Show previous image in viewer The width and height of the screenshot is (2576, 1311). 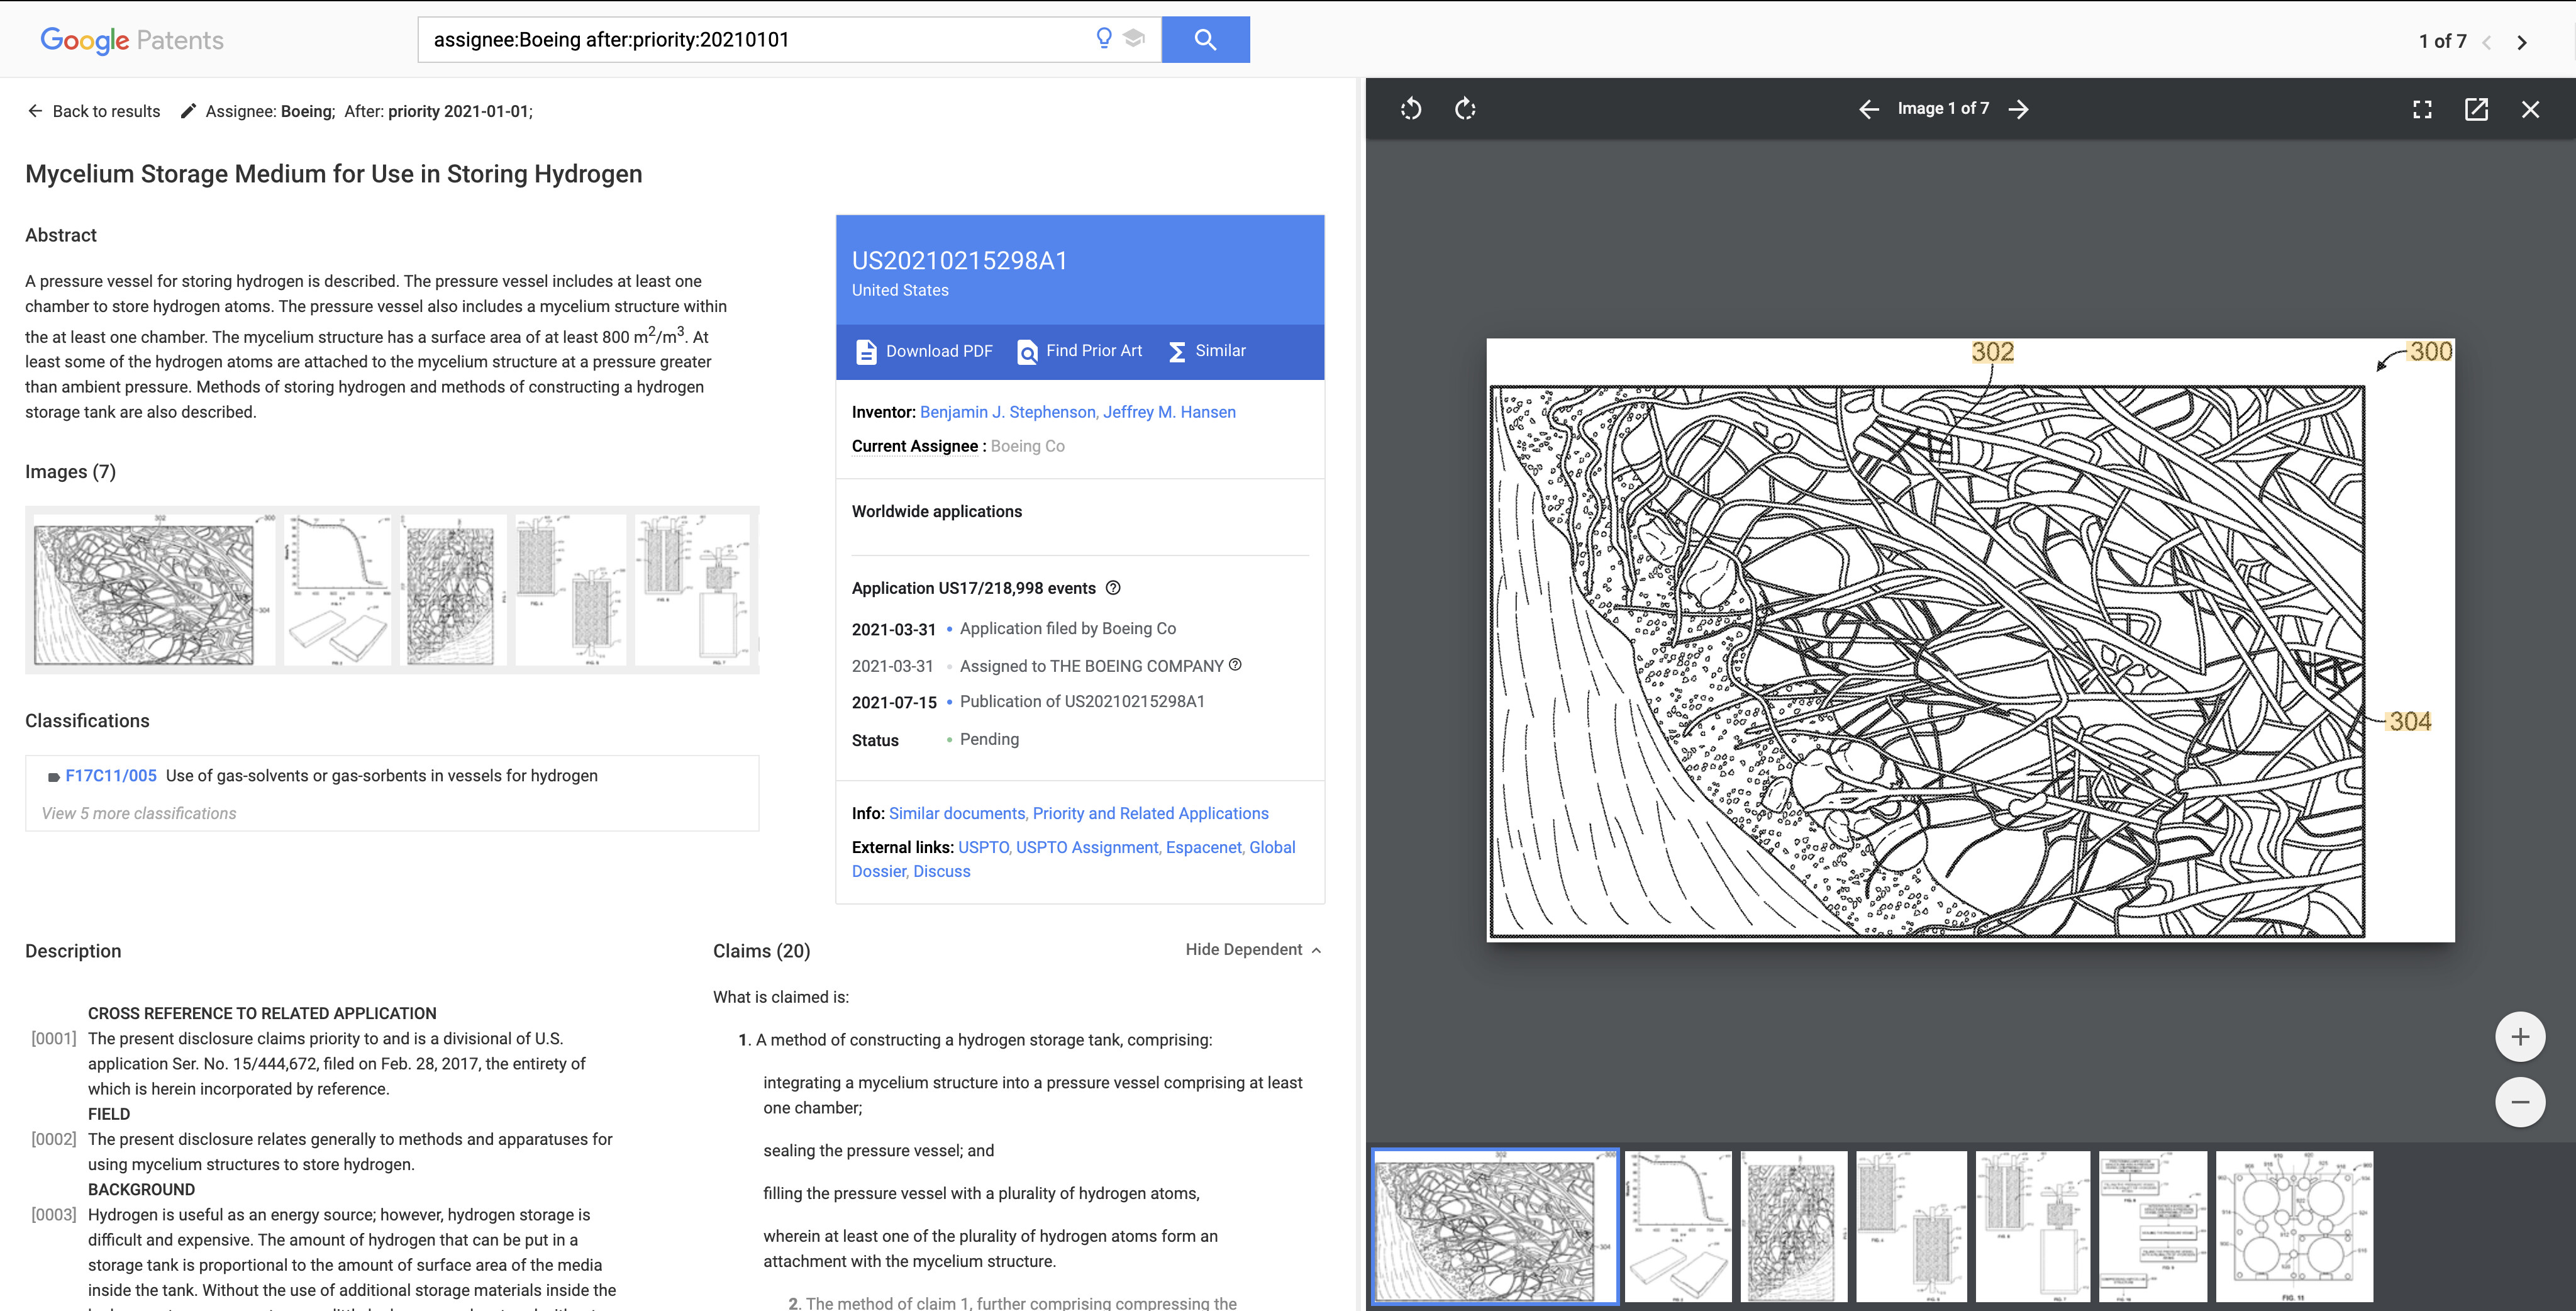[x=1869, y=109]
